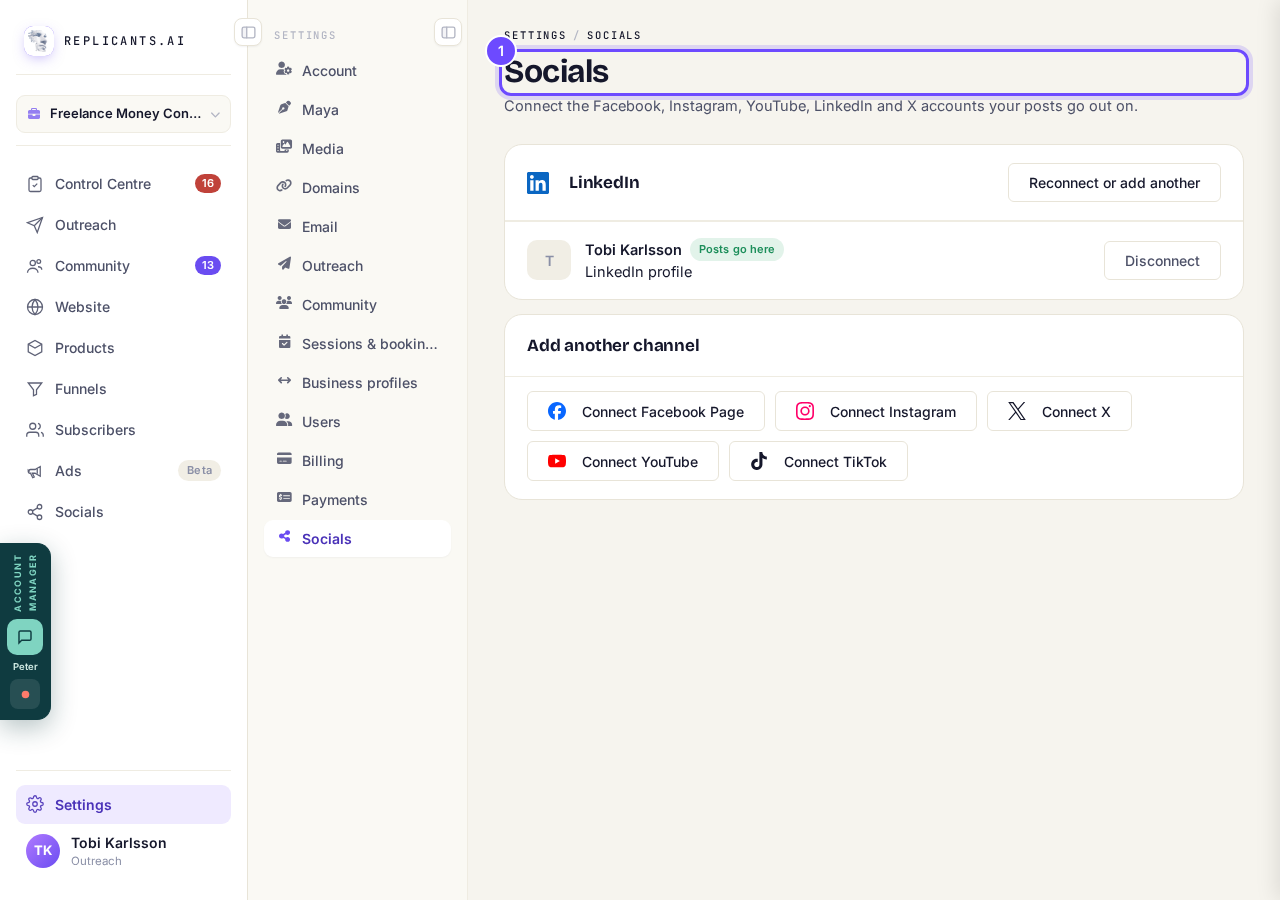Click the Posts go here badge
This screenshot has height=900, width=1280.
(737, 249)
